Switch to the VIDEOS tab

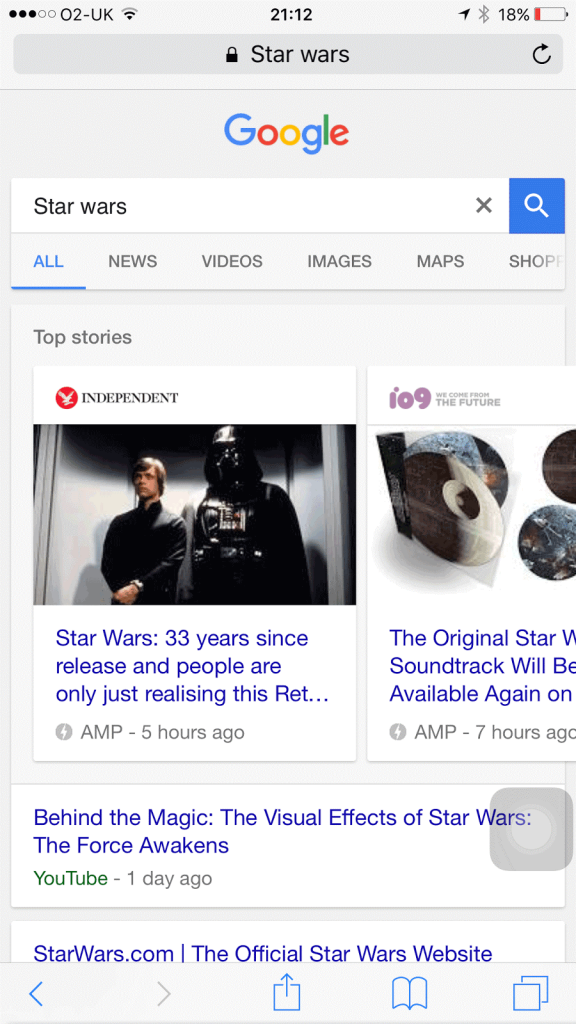point(232,262)
